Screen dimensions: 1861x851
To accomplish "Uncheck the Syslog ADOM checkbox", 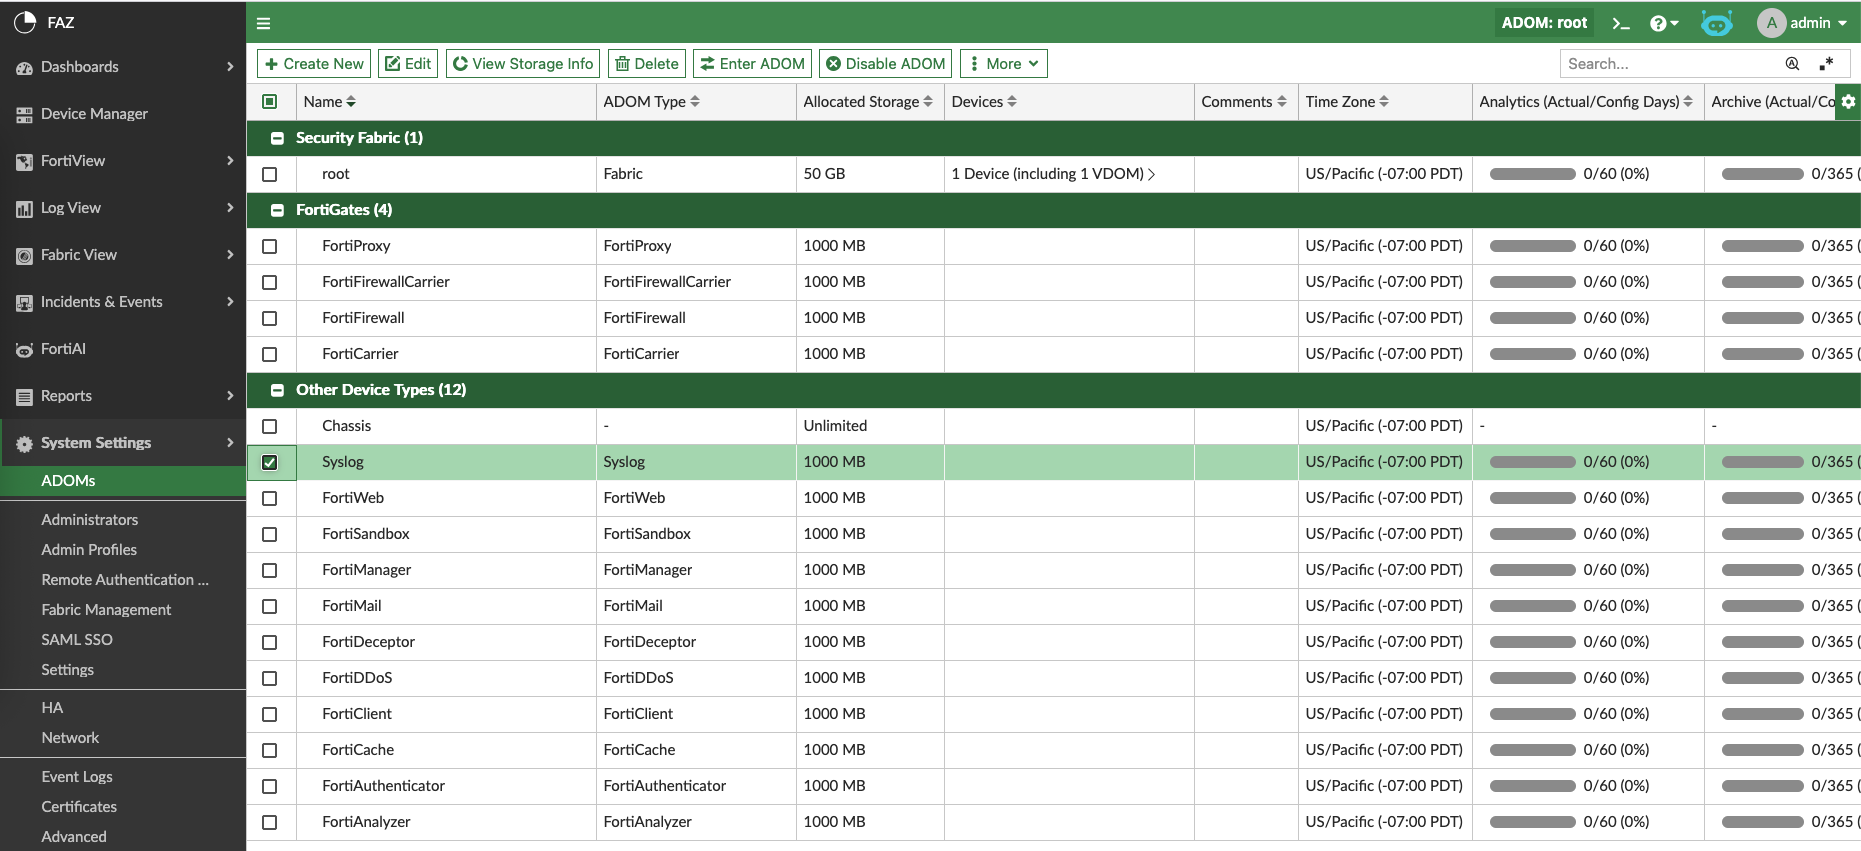I will click(270, 462).
